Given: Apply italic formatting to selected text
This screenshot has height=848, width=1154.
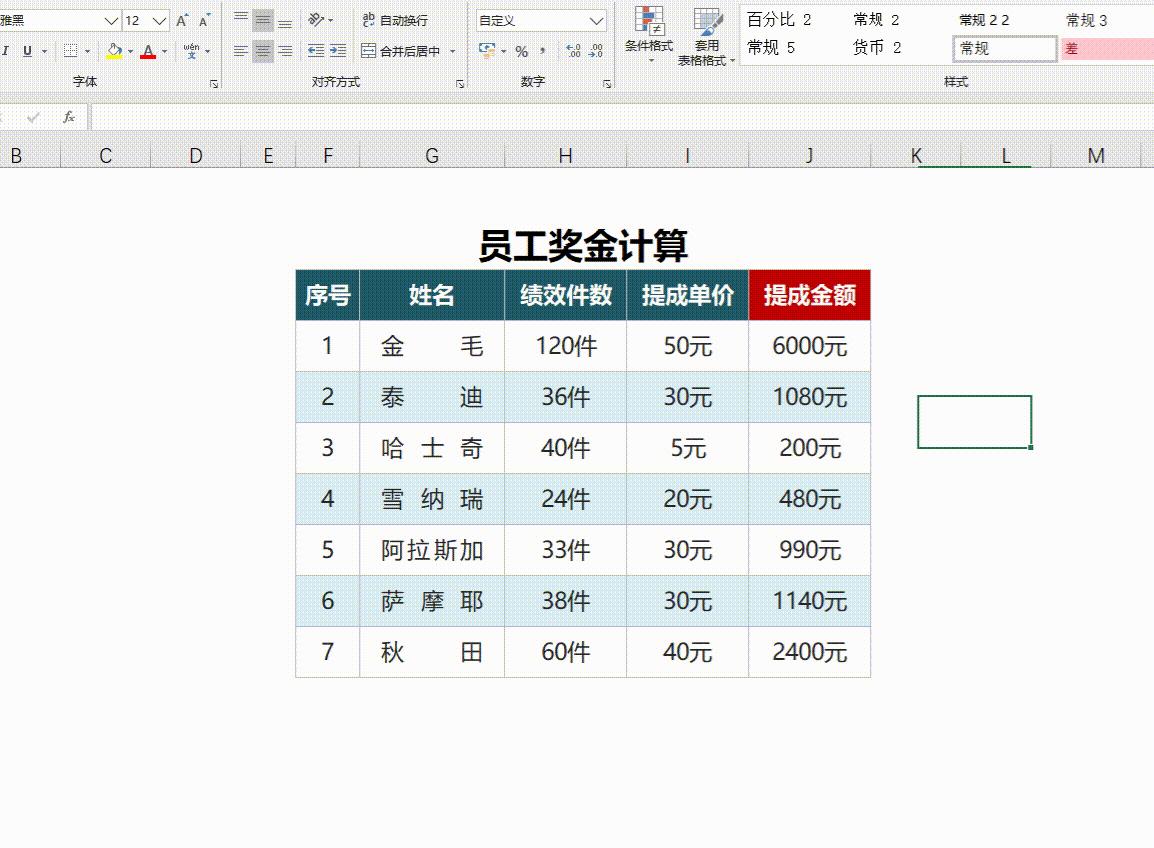Looking at the screenshot, I should coord(6,51).
